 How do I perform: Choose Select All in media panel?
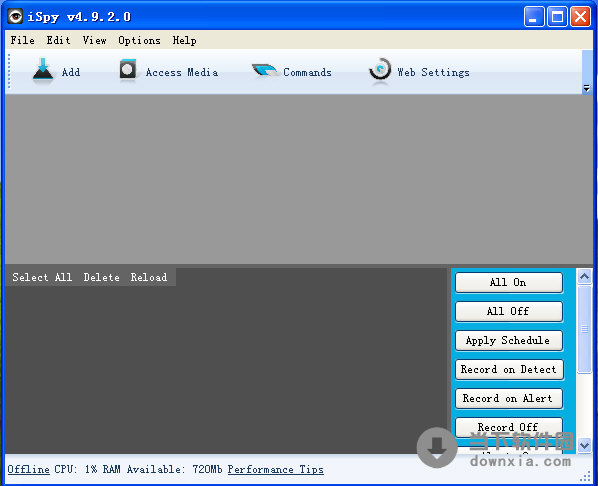tap(42, 277)
